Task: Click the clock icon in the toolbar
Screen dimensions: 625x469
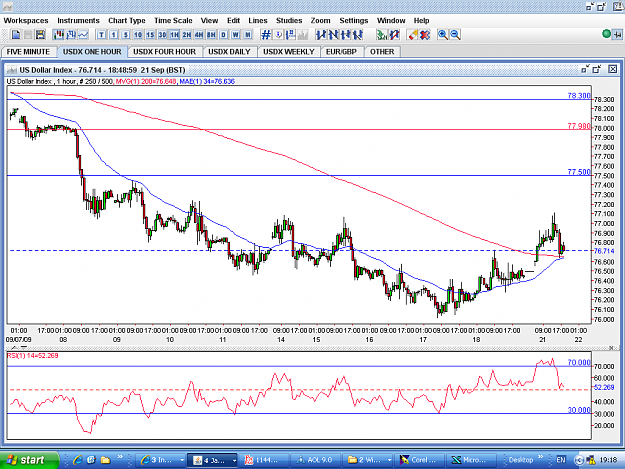Action: coord(279,35)
